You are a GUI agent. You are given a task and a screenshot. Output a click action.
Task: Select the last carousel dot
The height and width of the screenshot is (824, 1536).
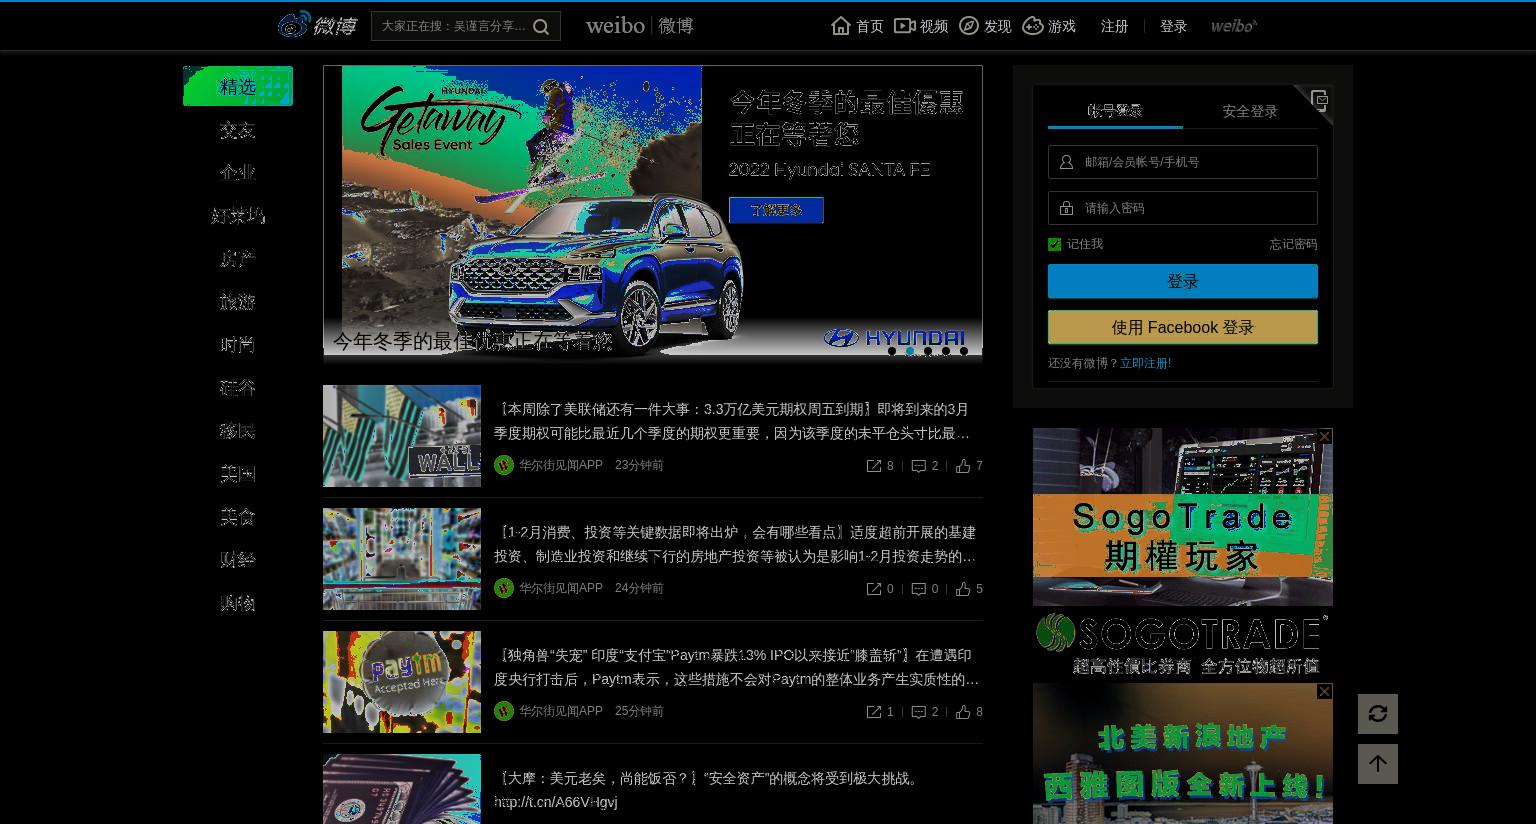click(x=964, y=351)
